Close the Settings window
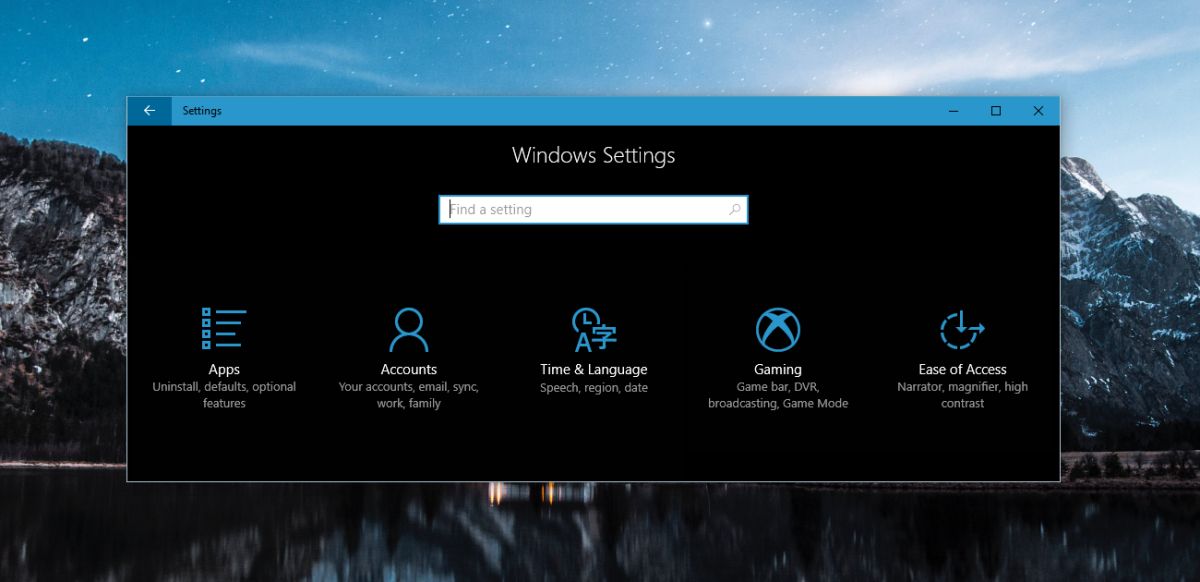 [1038, 111]
